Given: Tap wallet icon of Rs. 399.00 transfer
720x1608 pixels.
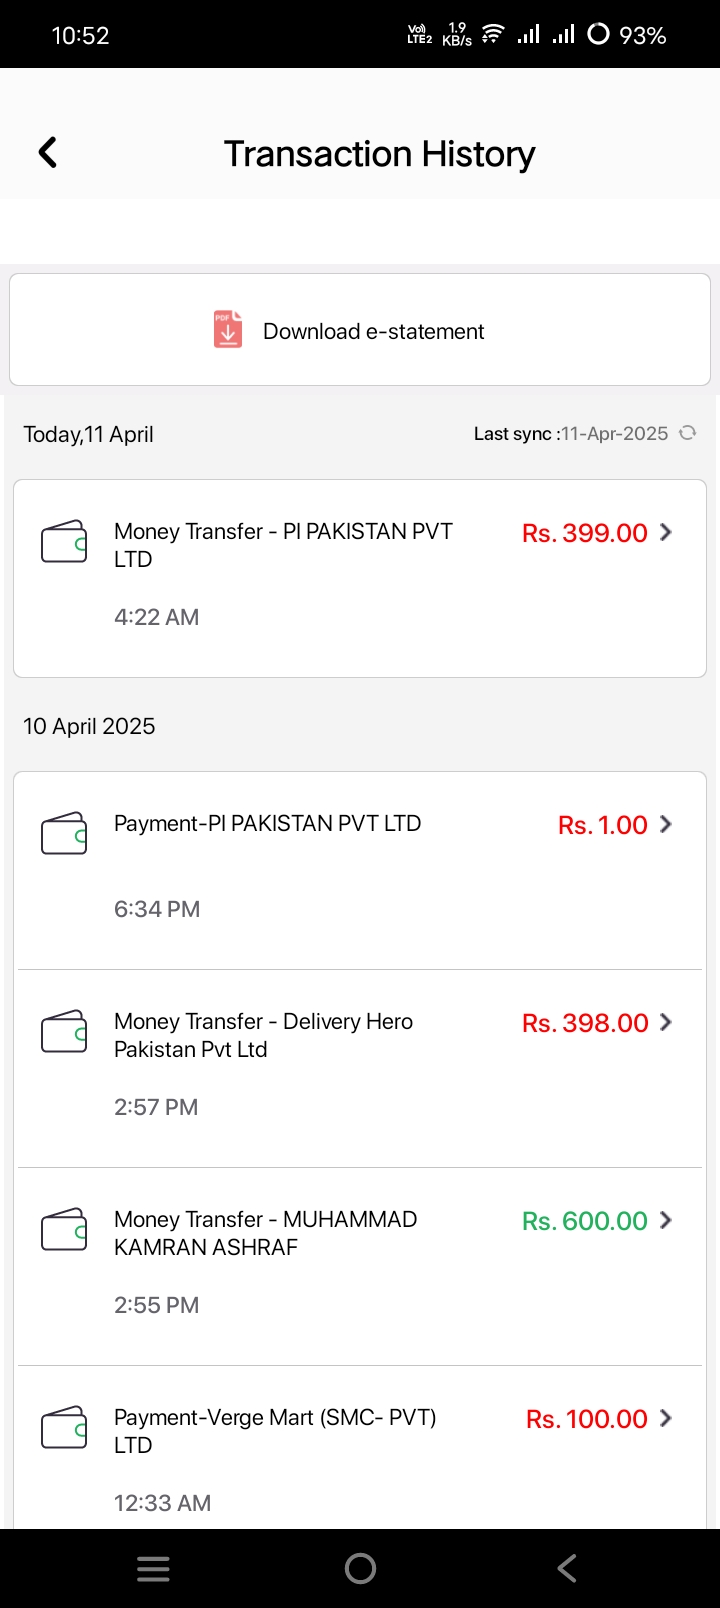Looking at the screenshot, I should tap(64, 542).
